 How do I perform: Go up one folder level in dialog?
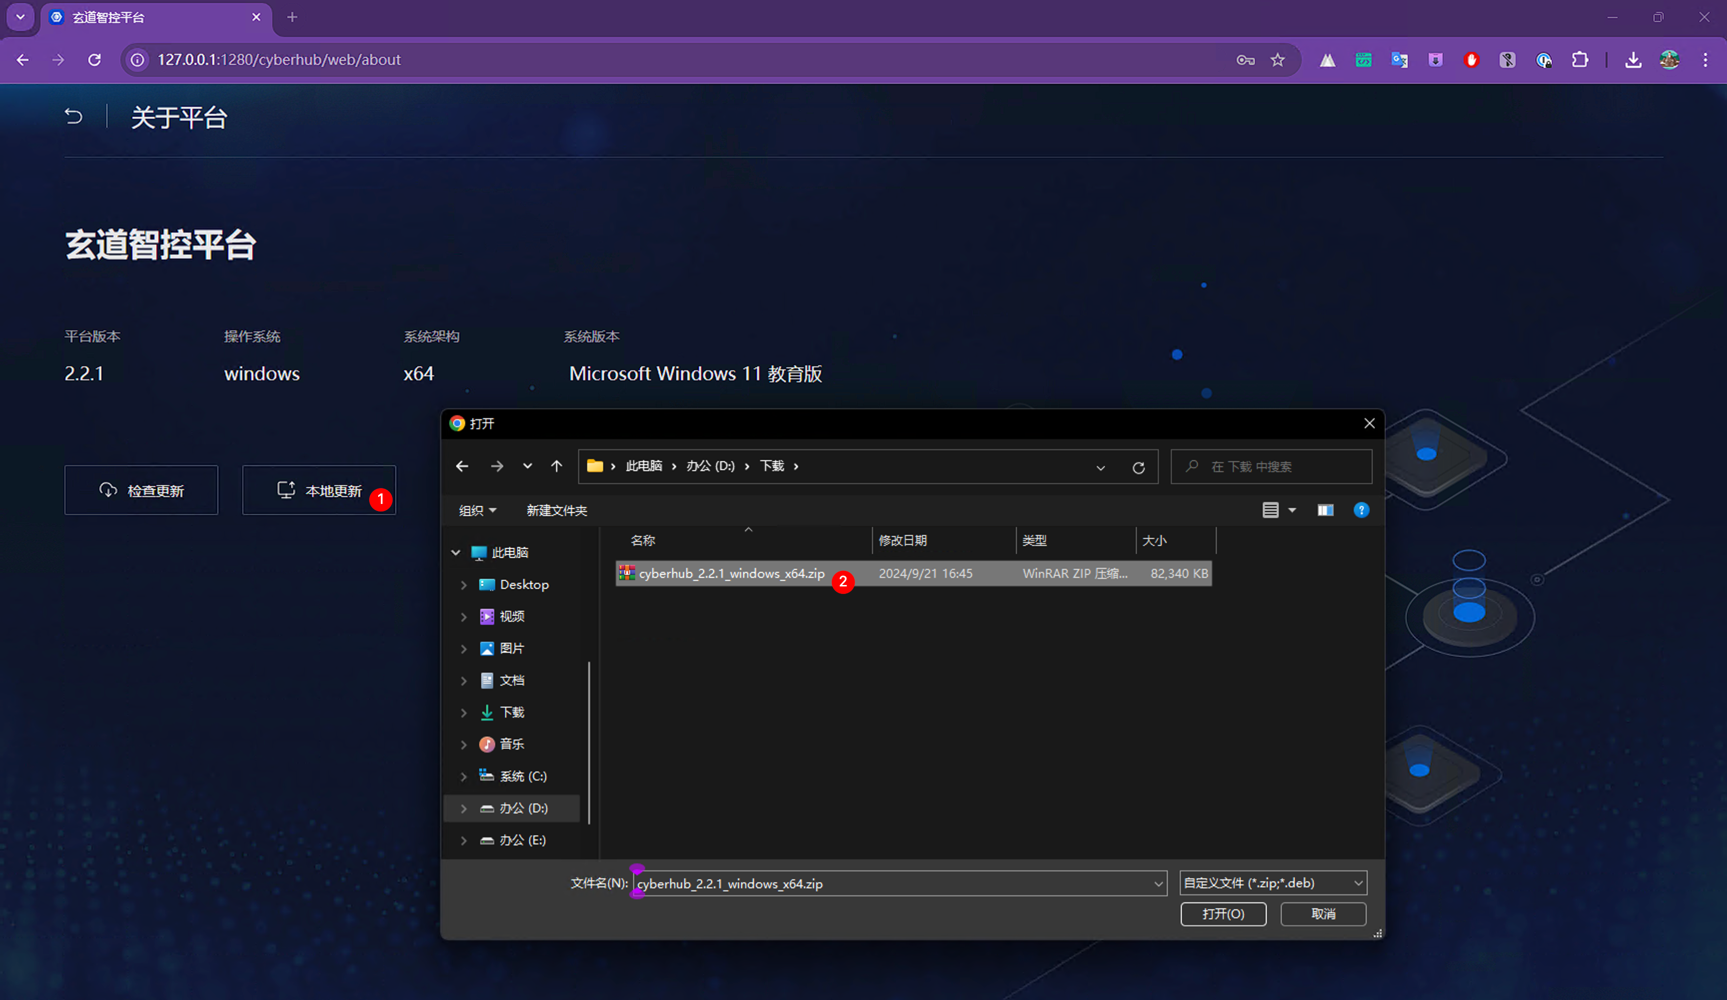click(557, 466)
